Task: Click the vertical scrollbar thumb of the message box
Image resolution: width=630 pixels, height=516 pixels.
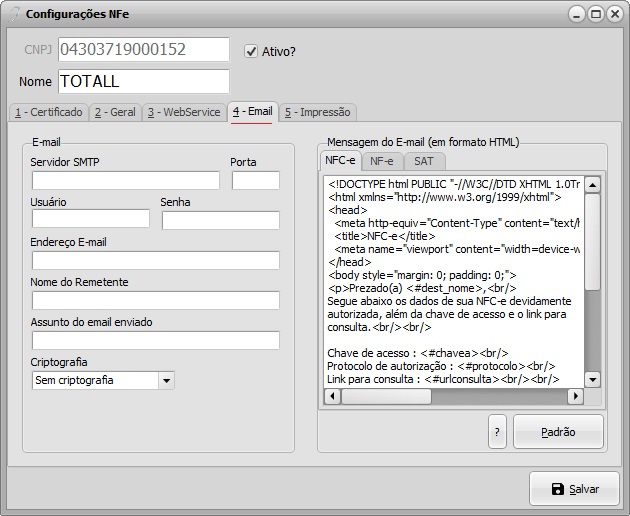Action: click(x=593, y=241)
